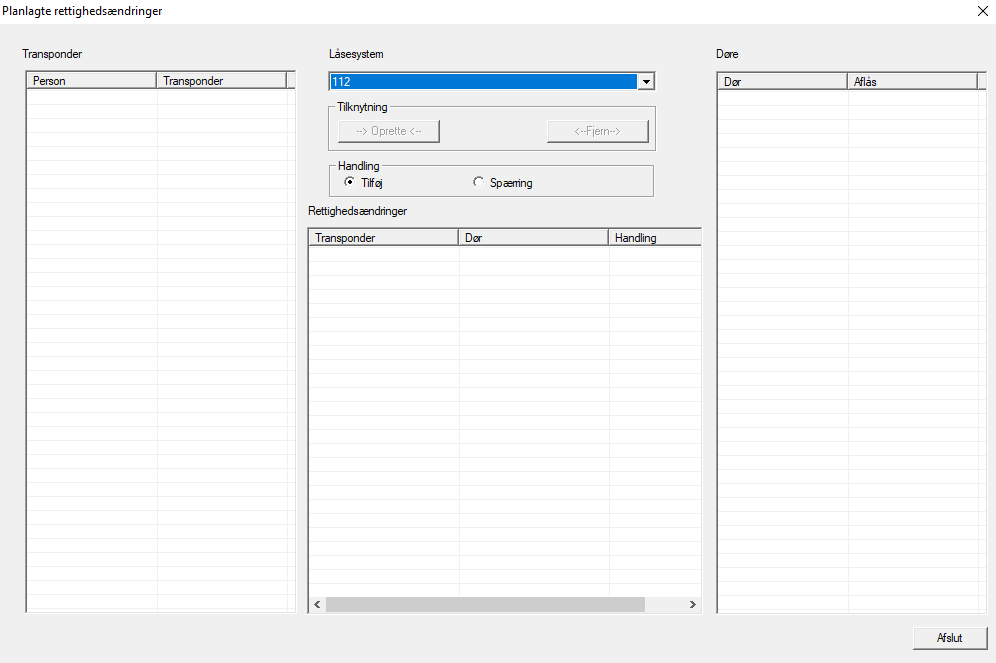Click the horizontal scrollbar thumb
The width and height of the screenshot is (996, 663).
[485, 605]
